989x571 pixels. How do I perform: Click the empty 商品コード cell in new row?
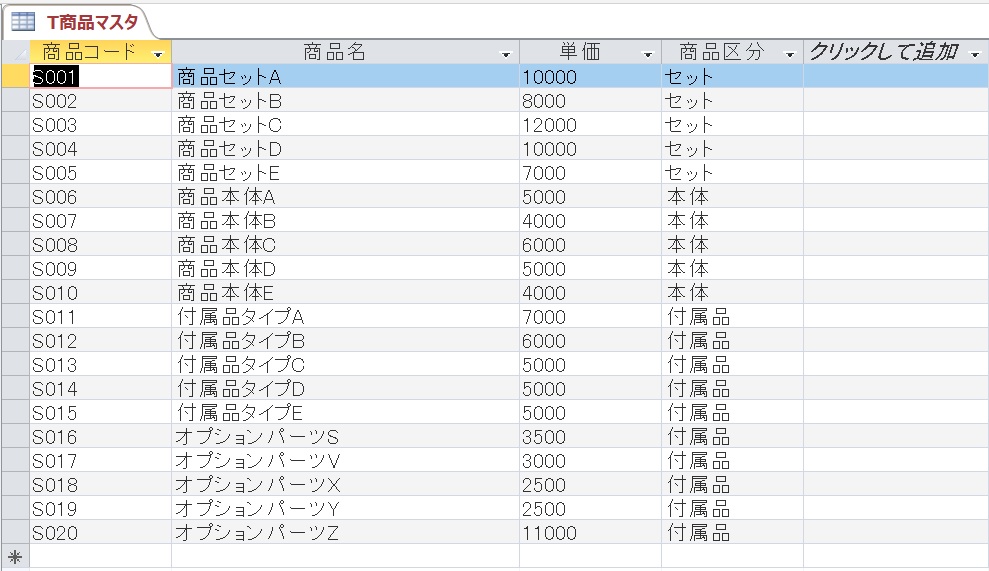(x=100, y=557)
